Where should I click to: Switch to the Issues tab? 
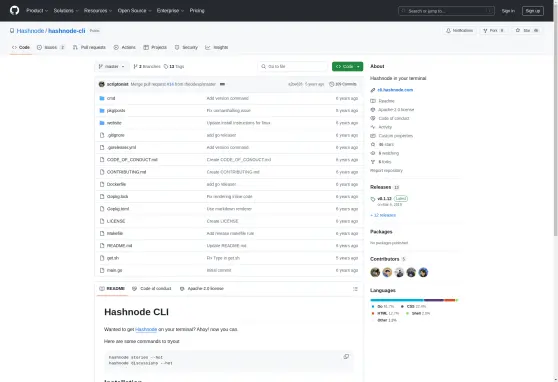(x=51, y=47)
